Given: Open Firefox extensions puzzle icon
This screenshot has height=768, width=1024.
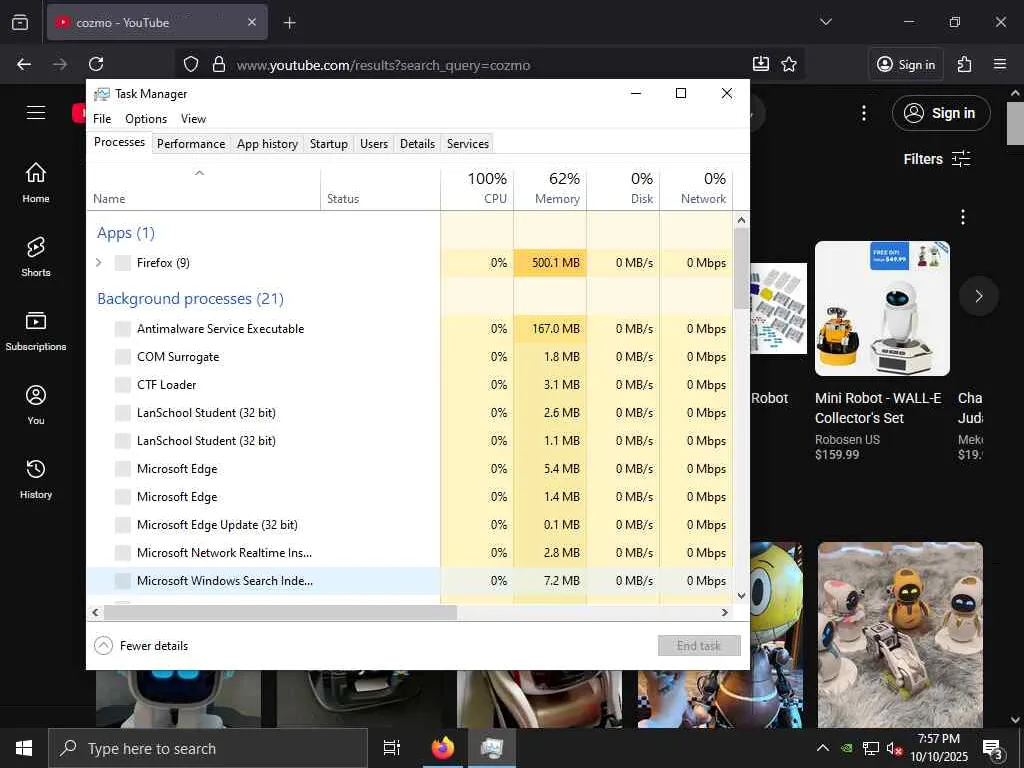Looking at the screenshot, I should click(964, 64).
